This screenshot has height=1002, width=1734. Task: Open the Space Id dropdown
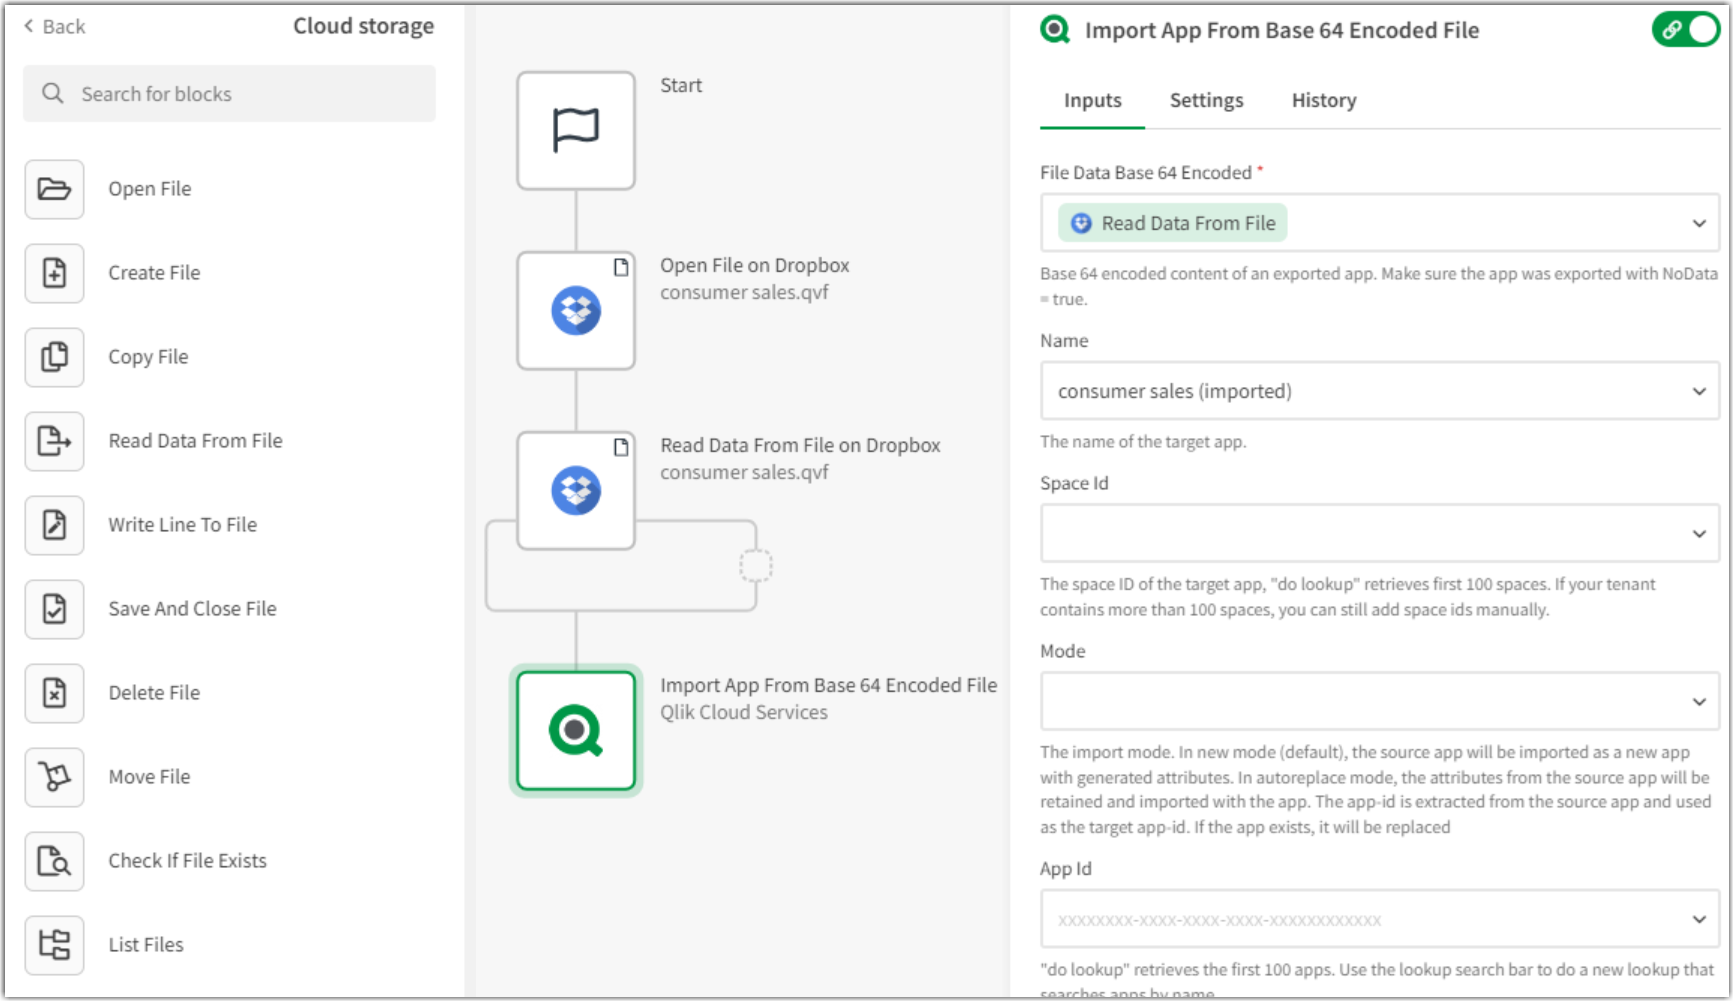click(1699, 533)
